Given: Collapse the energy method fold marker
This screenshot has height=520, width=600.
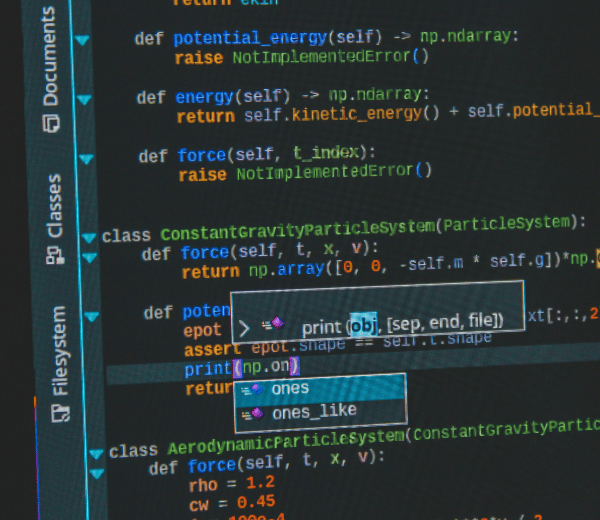Looking at the screenshot, I should click(85, 98).
